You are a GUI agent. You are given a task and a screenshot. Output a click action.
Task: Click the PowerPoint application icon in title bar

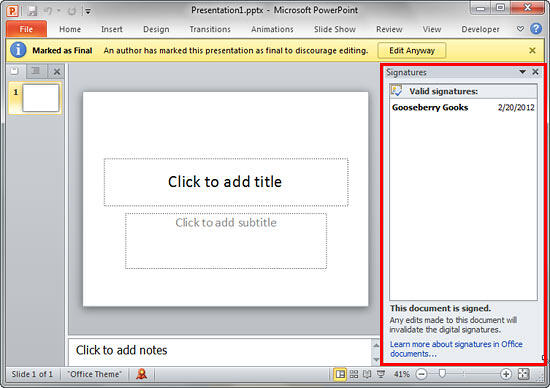pyautogui.click(x=12, y=11)
